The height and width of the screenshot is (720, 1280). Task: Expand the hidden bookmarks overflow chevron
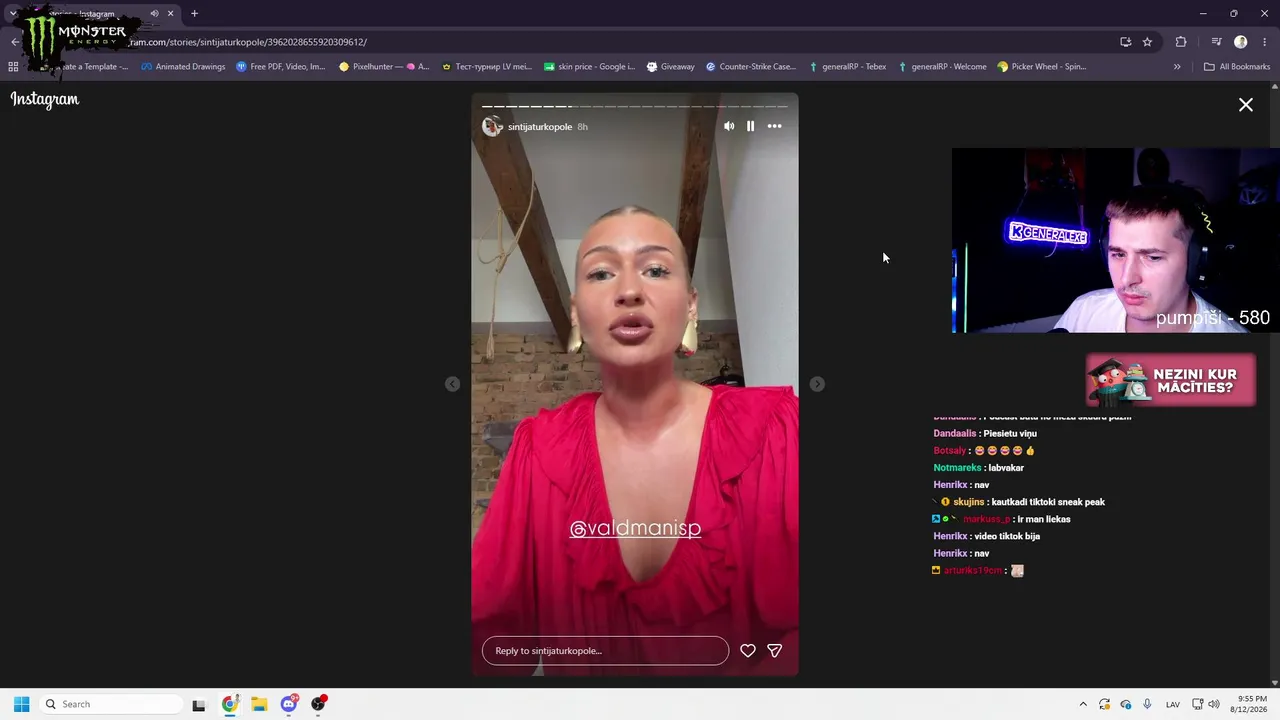pos(1177,67)
